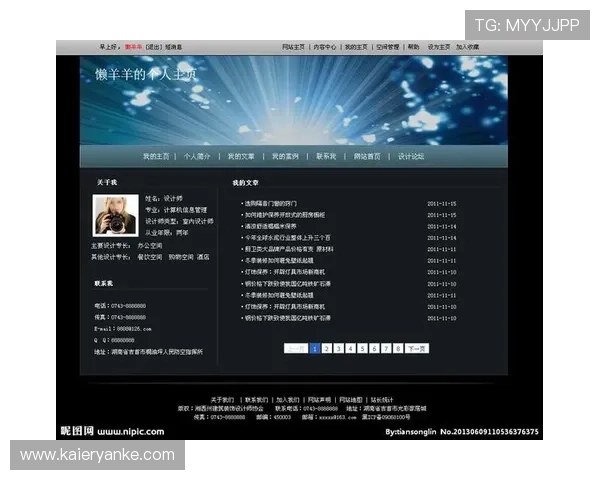Go to 我的文章 in the nav bar
The image size is (600, 480).
pos(241,157)
